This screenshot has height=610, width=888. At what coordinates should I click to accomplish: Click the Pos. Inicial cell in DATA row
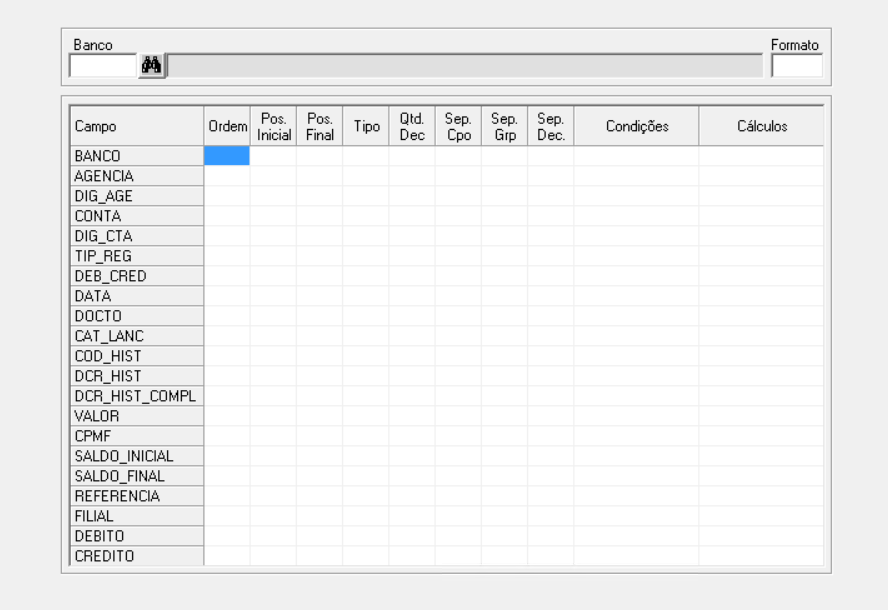click(x=274, y=296)
